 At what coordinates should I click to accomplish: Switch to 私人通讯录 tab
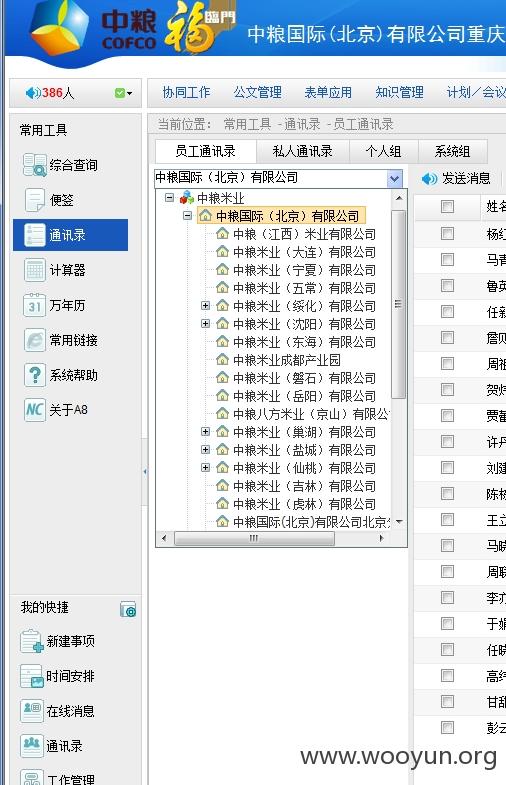(x=303, y=151)
